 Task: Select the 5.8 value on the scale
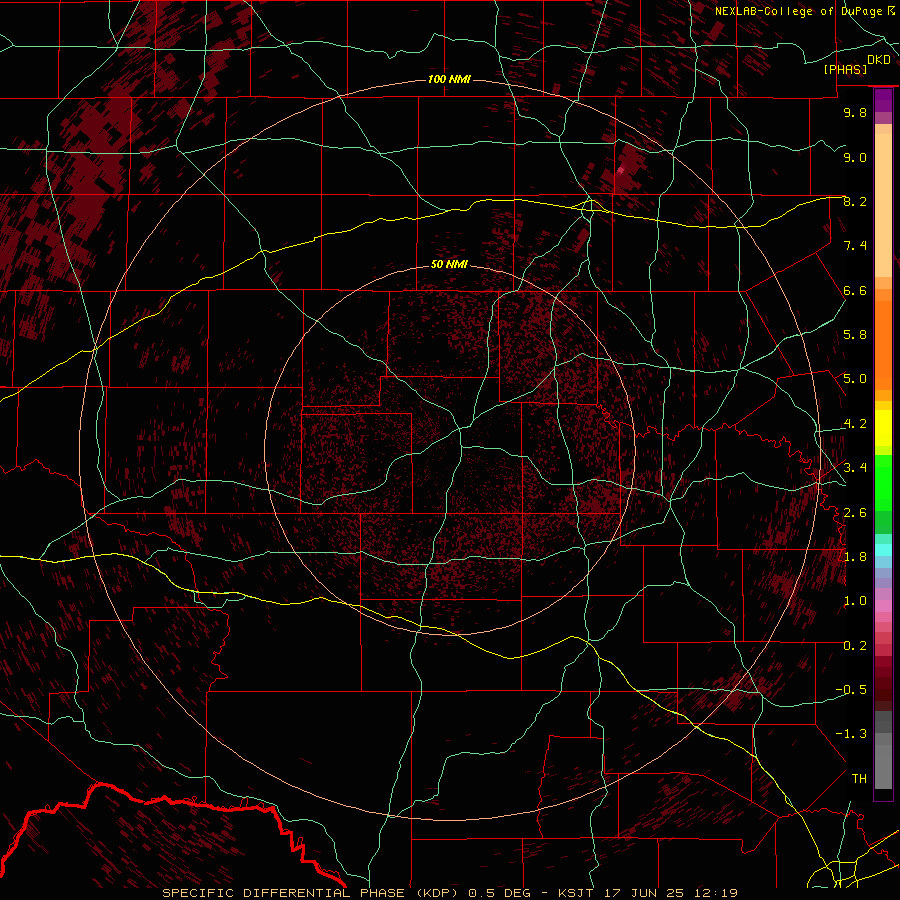(855, 335)
